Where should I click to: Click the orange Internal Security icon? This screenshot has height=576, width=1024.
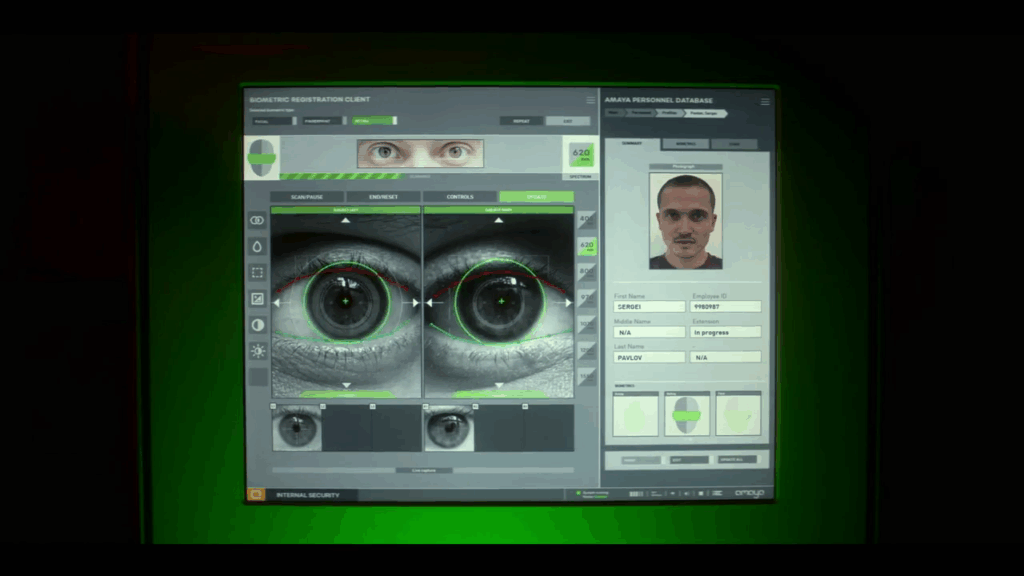pyautogui.click(x=256, y=494)
